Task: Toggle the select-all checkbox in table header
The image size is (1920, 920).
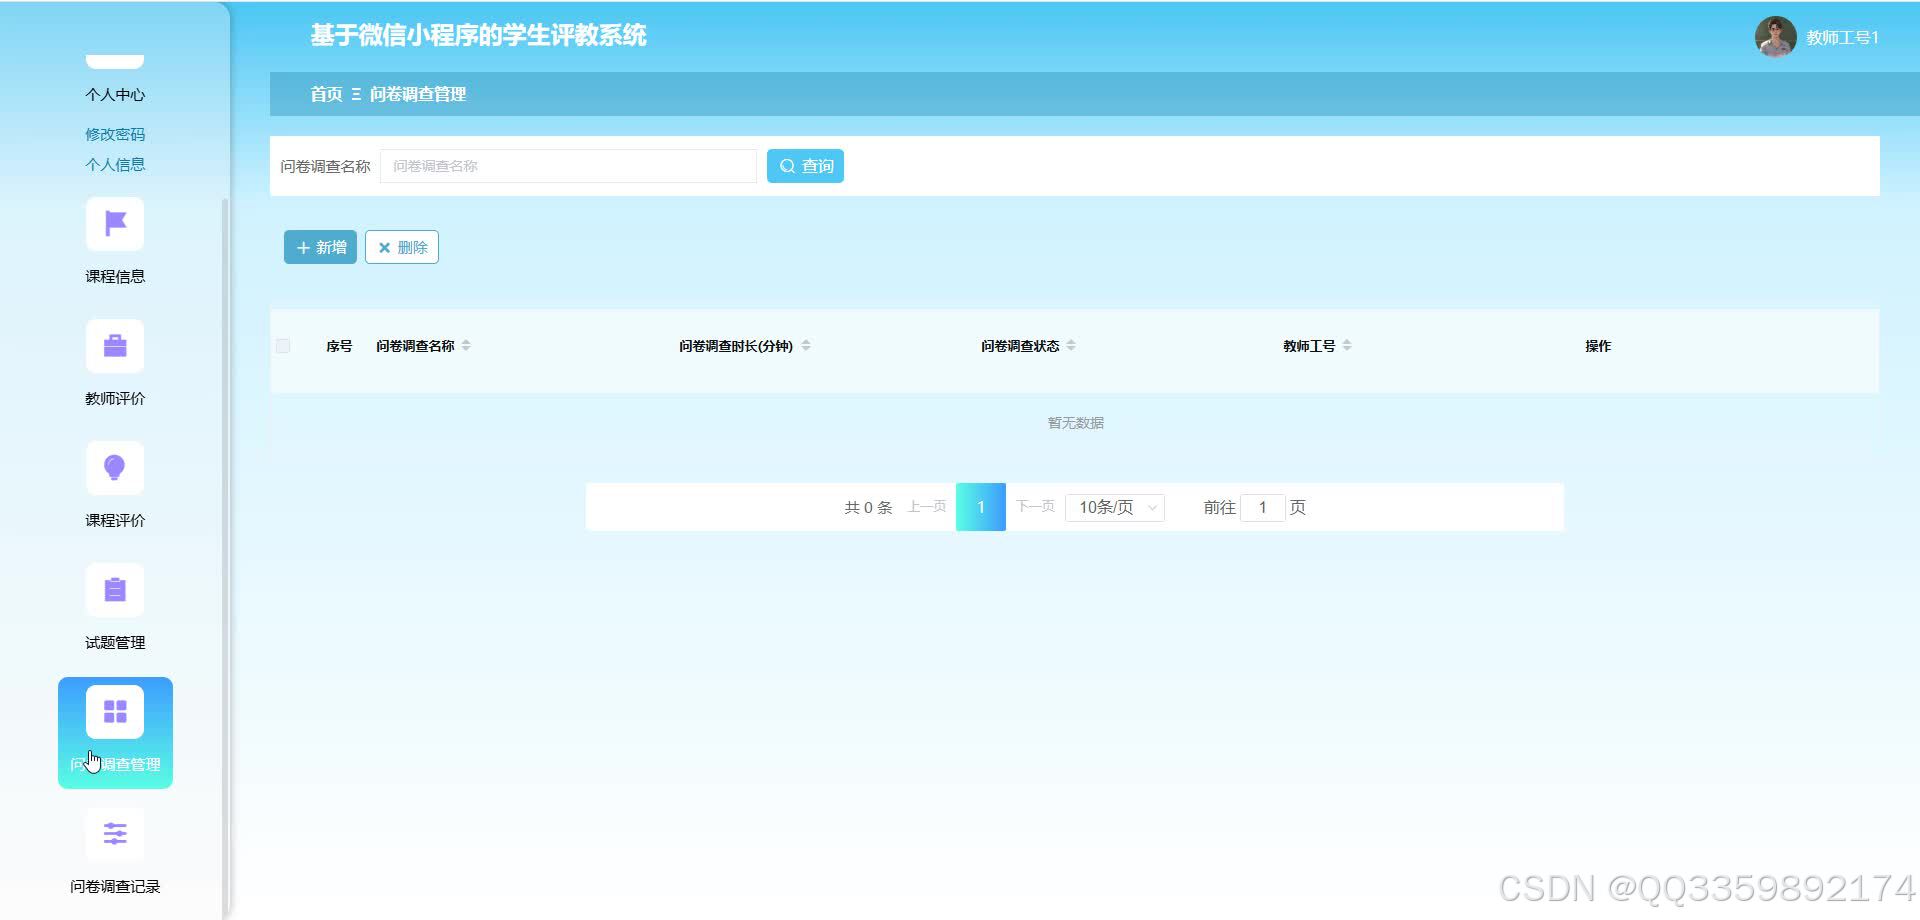Action: click(283, 345)
